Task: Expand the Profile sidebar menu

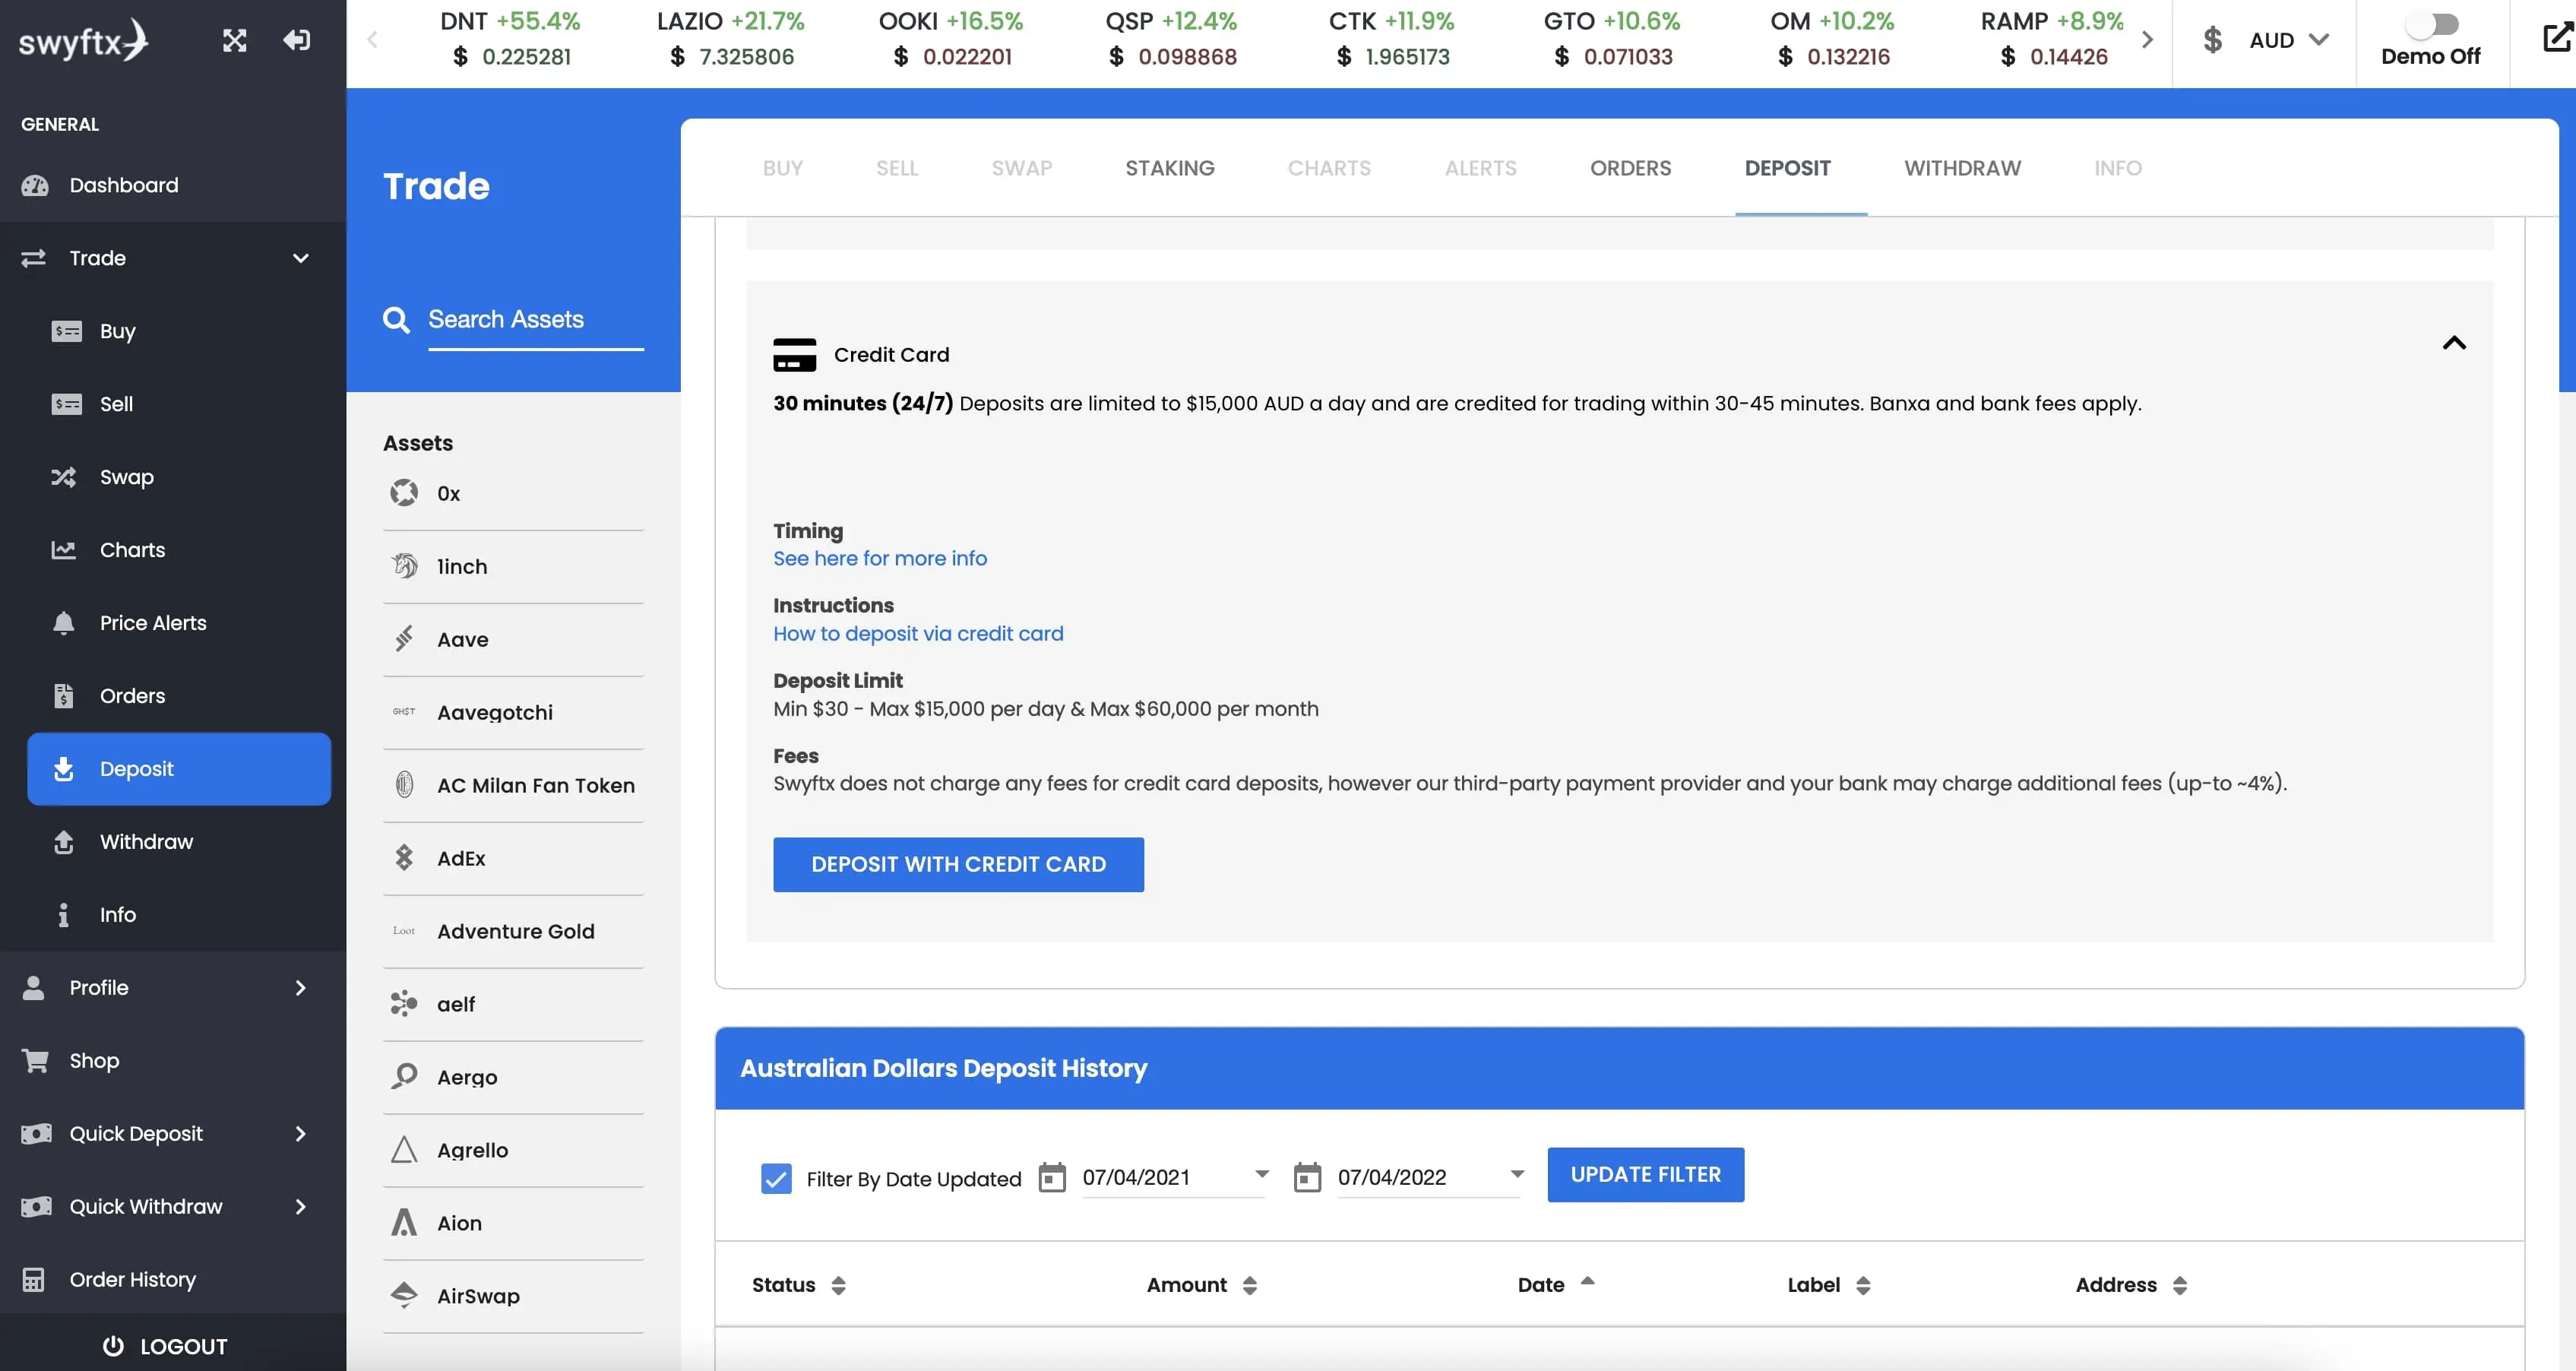Action: (300, 988)
